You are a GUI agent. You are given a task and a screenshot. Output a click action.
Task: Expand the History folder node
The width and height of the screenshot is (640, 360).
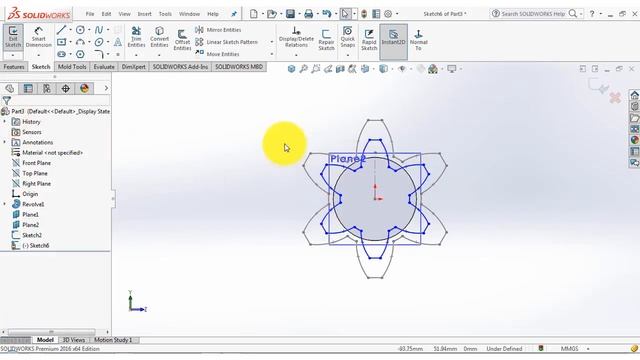(x=5, y=122)
